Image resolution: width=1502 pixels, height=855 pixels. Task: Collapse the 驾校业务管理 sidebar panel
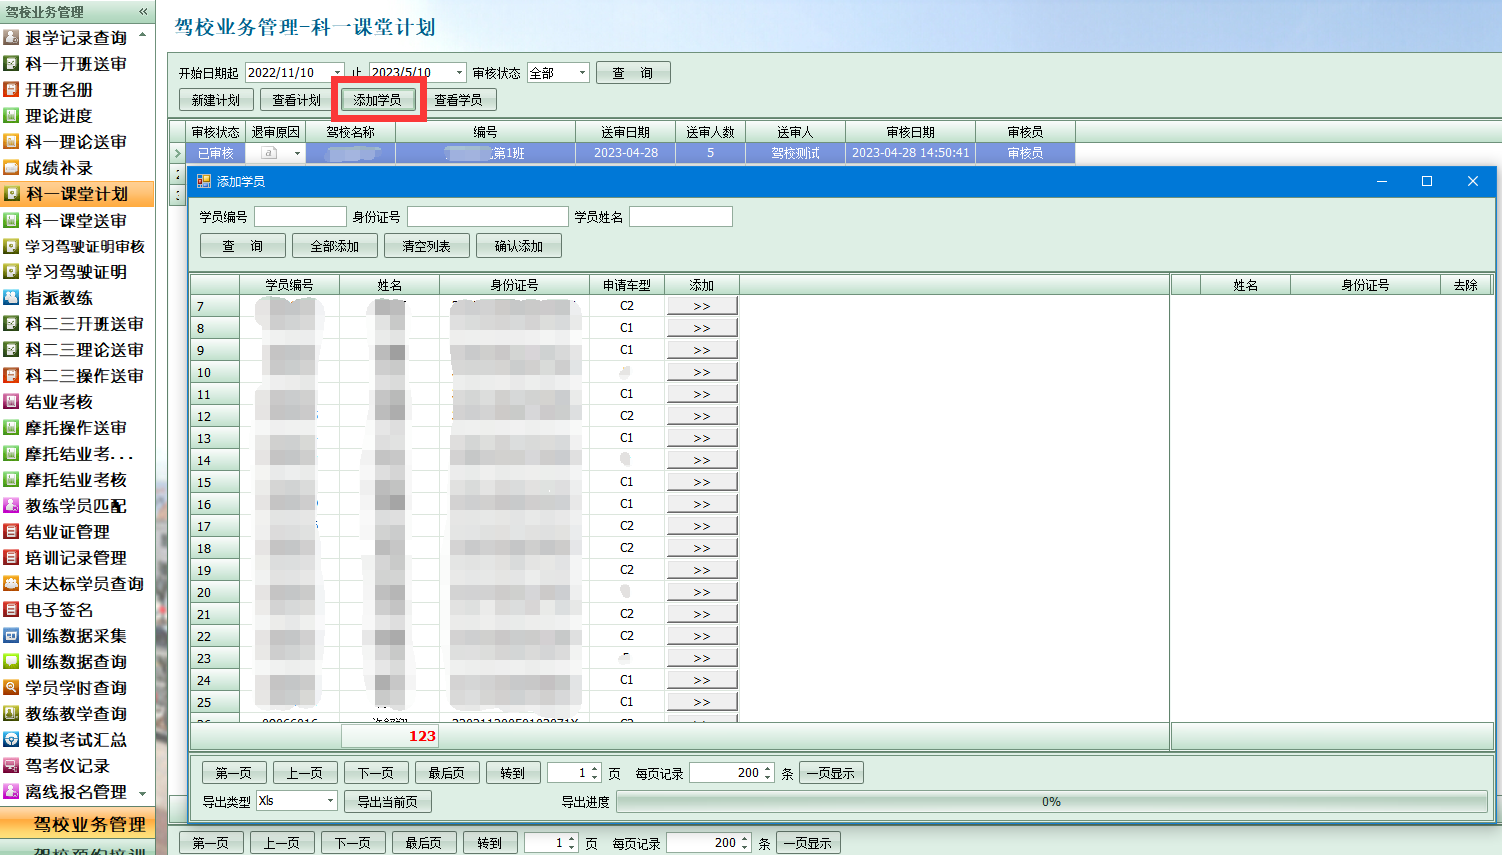pos(143,11)
